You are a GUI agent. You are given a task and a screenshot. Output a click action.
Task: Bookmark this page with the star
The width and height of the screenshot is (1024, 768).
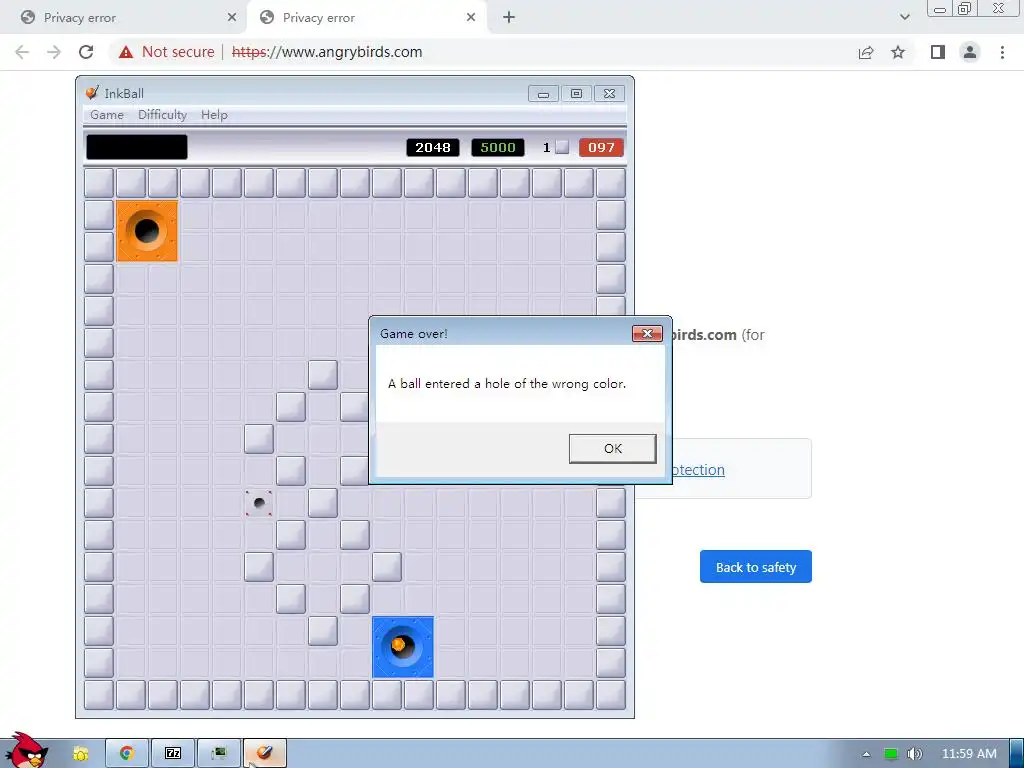point(898,52)
